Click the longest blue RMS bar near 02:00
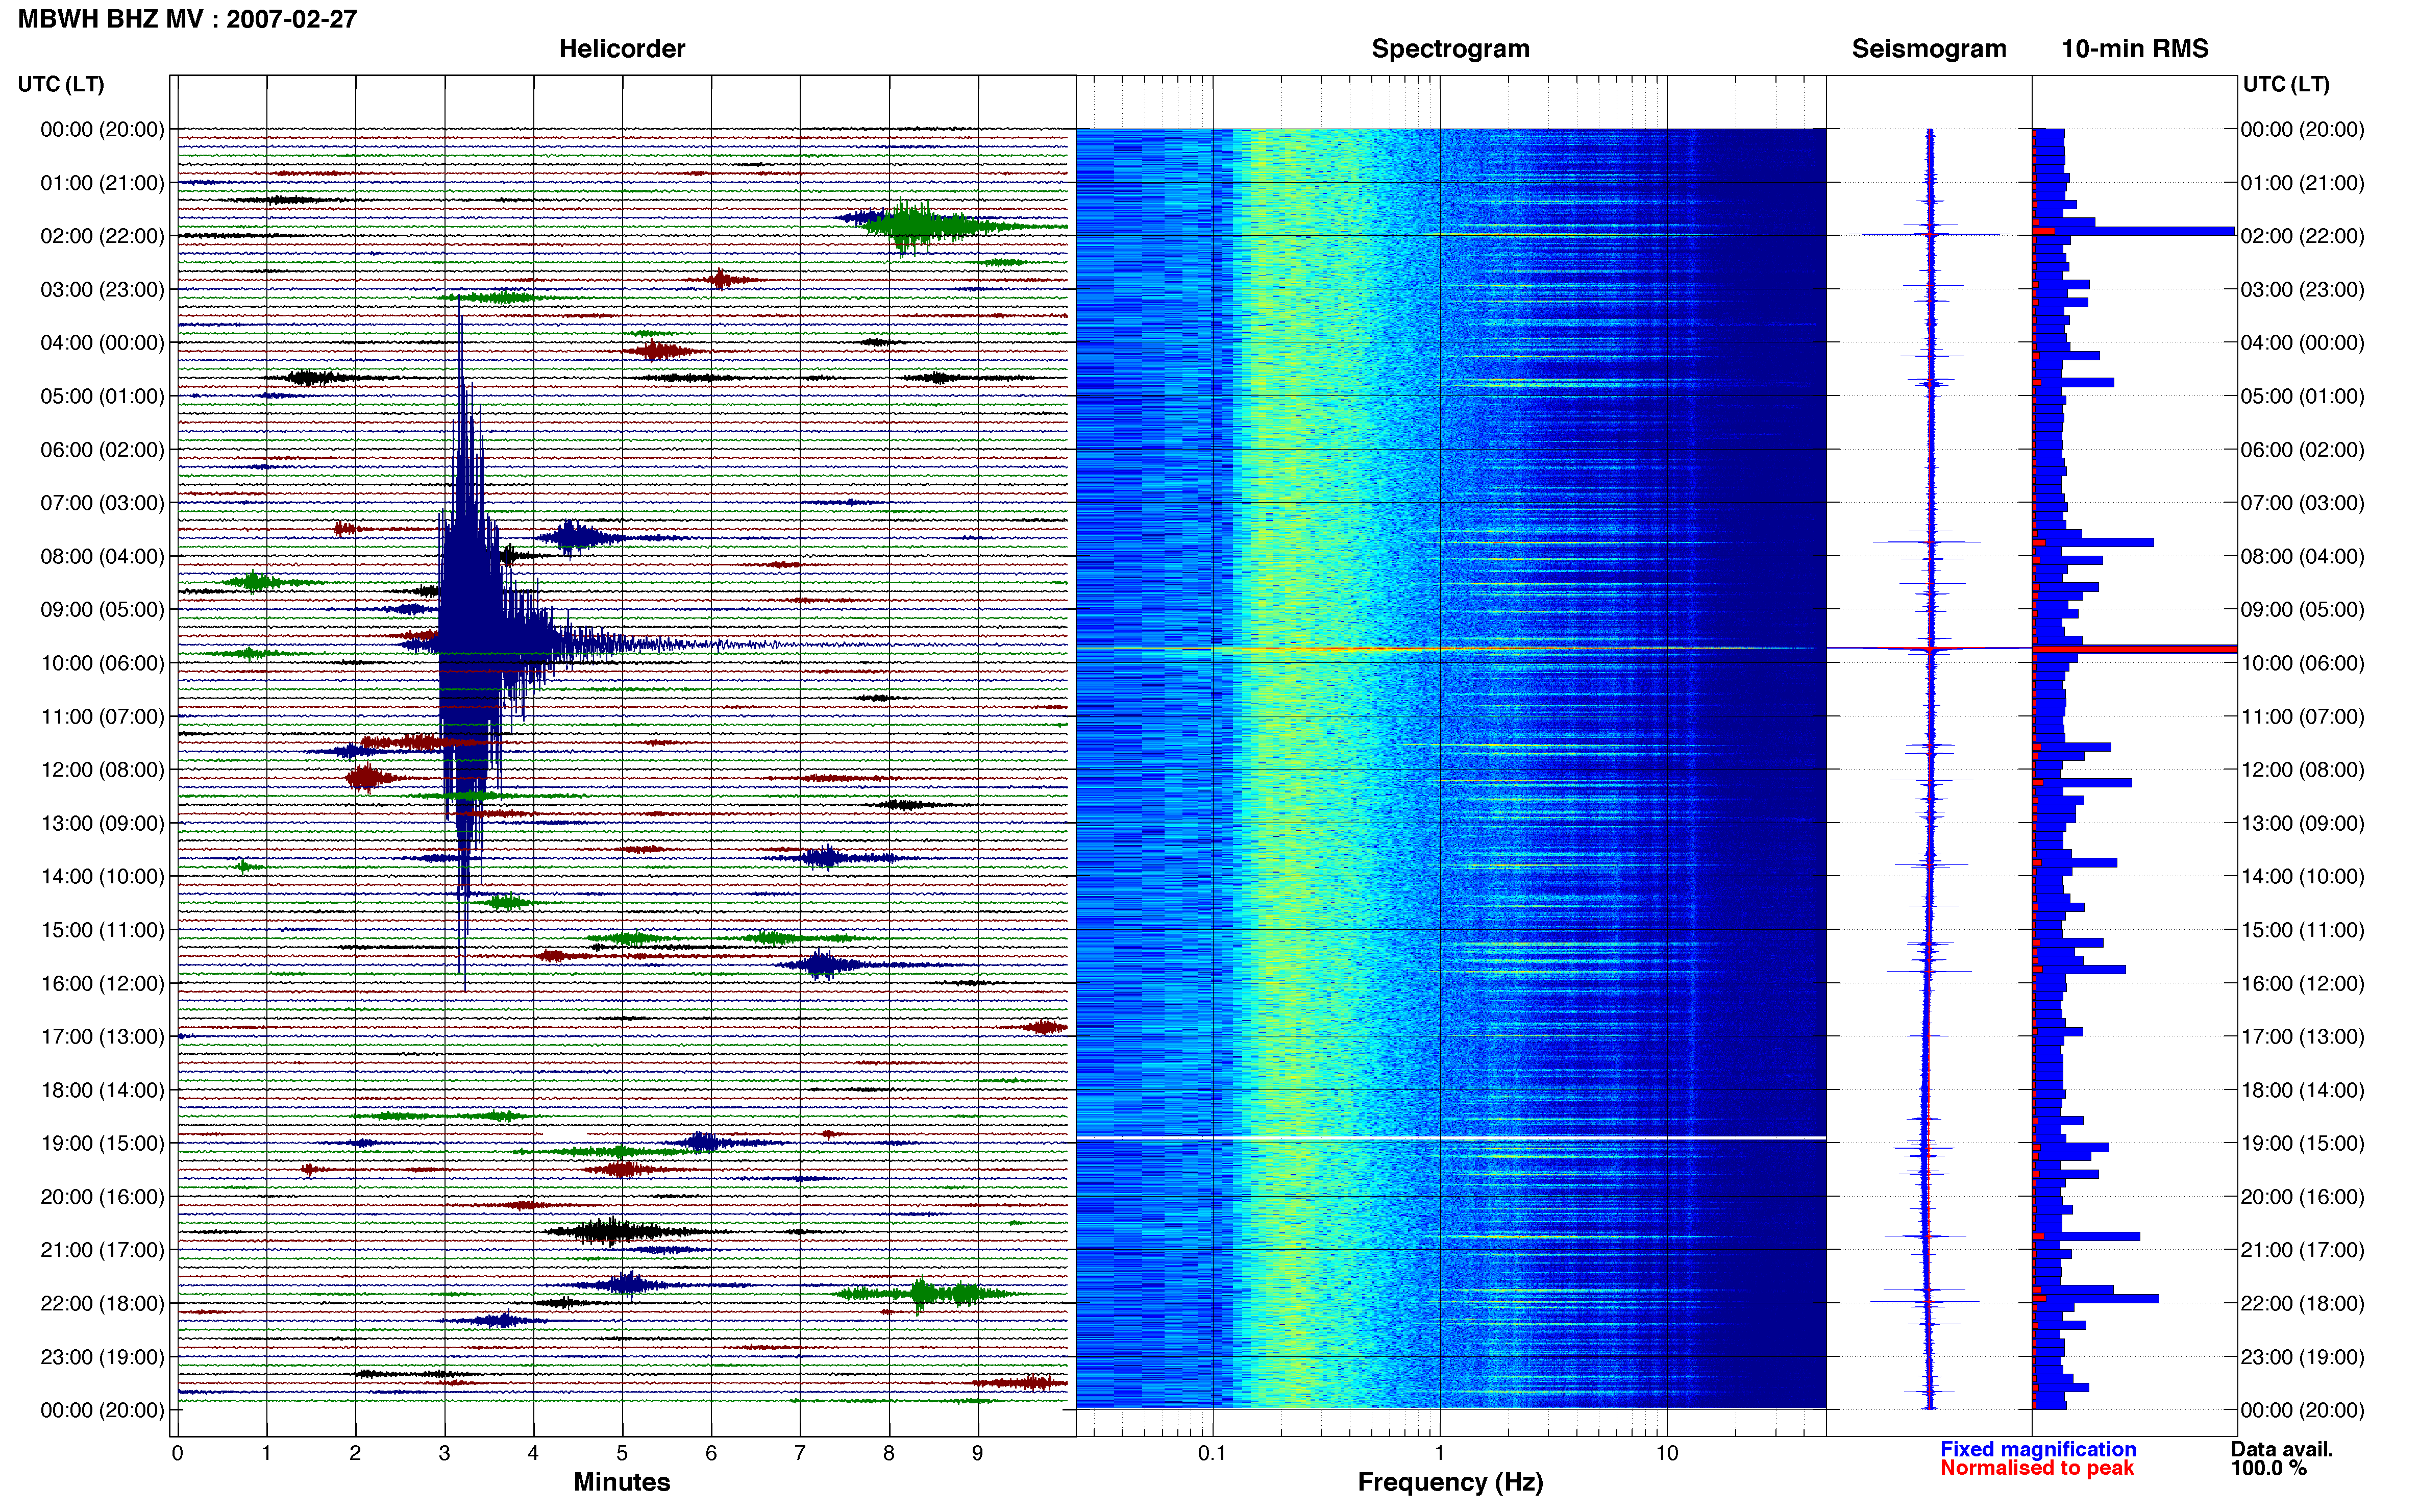The width and height of the screenshot is (2419, 1512). (x=2135, y=231)
